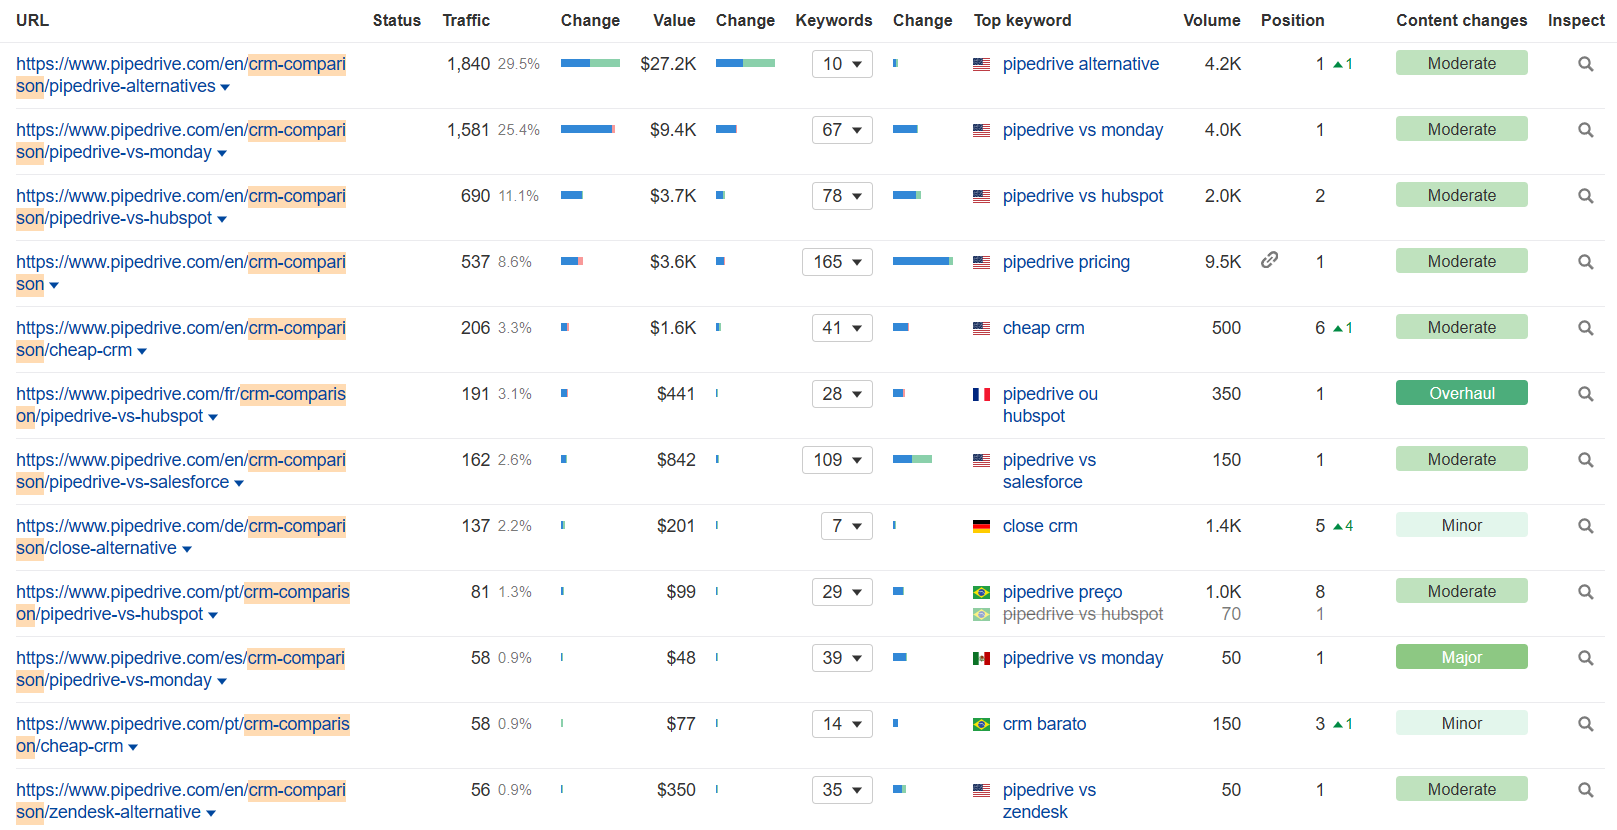The width and height of the screenshot is (1617, 830).
Task: Sort by Value column header
Action: [674, 20]
